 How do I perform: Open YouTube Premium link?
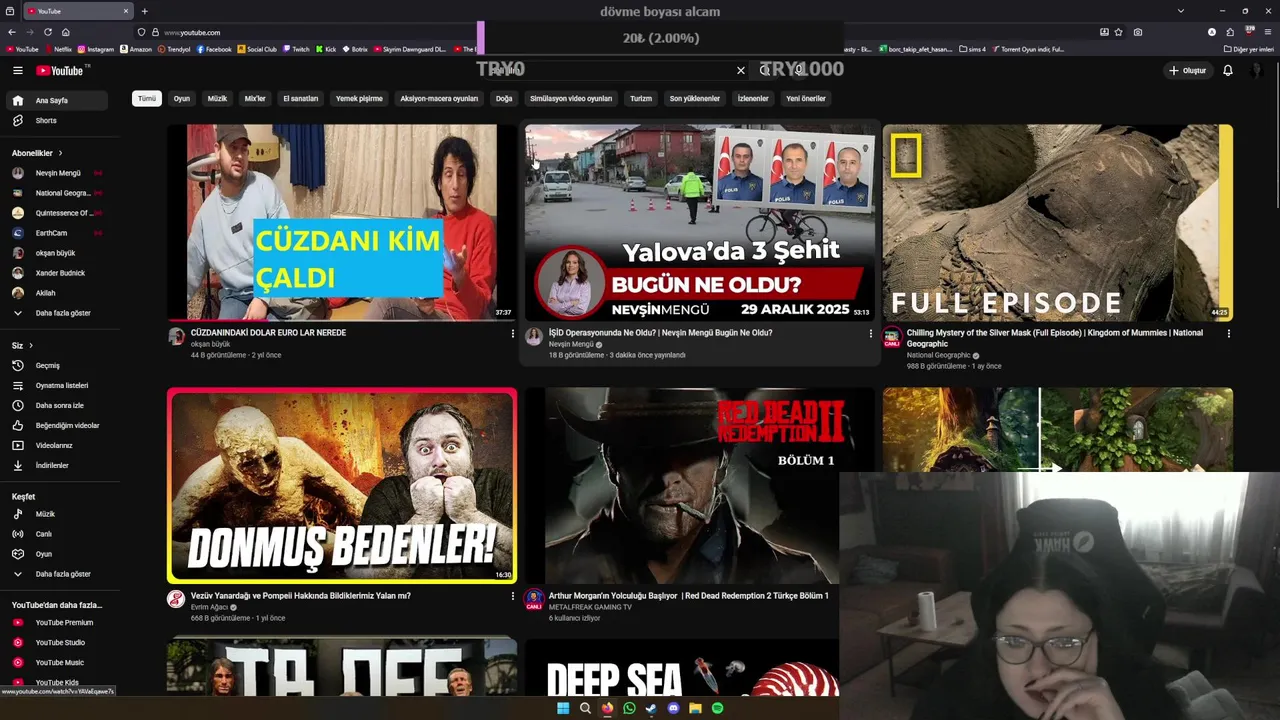click(55, 622)
